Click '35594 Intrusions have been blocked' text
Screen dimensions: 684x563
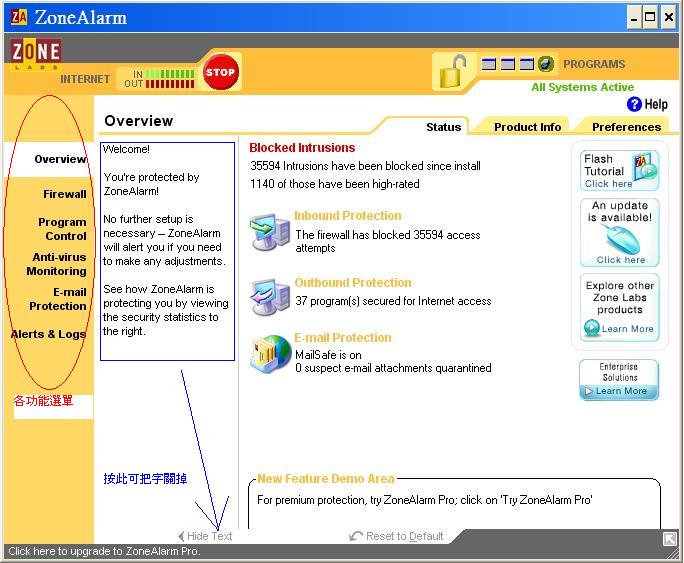pos(365,166)
